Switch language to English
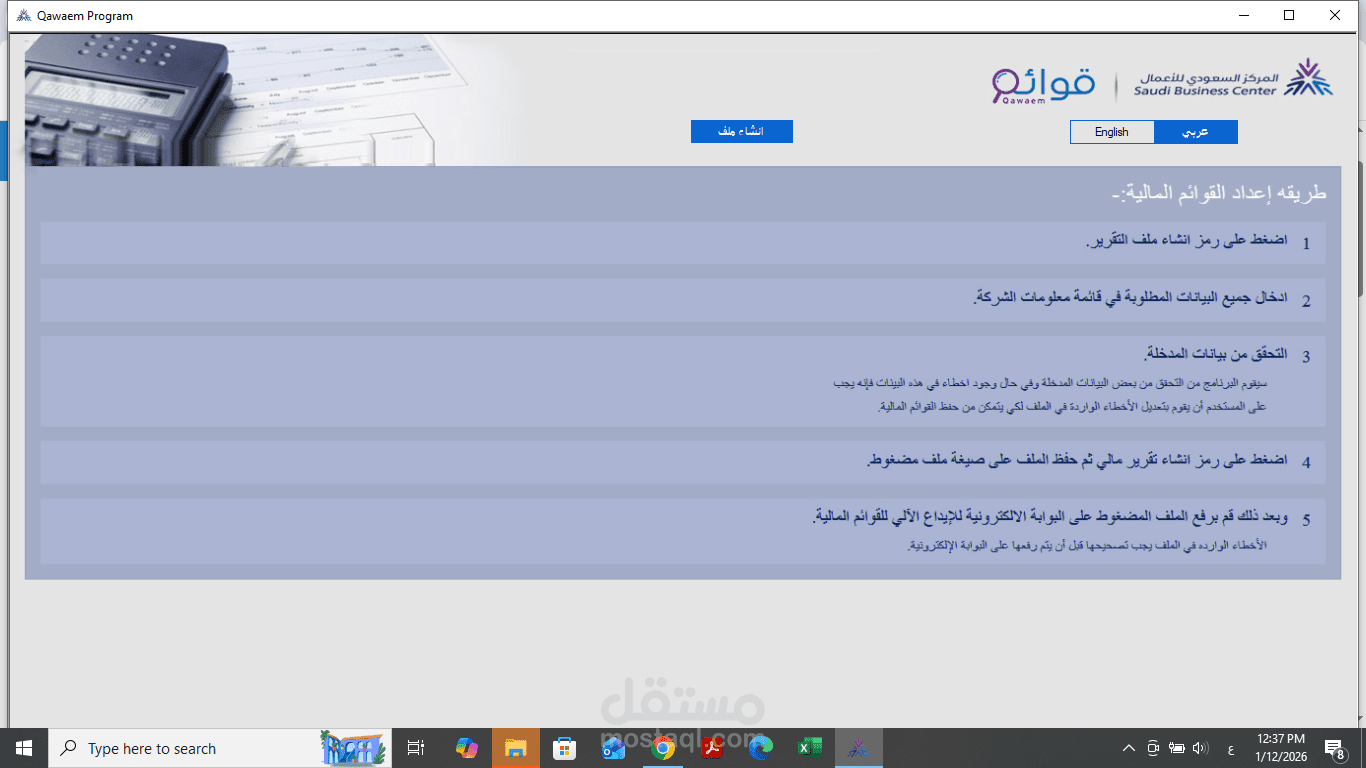The height and width of the screenshot is (768, 1366). (1112, 132)
